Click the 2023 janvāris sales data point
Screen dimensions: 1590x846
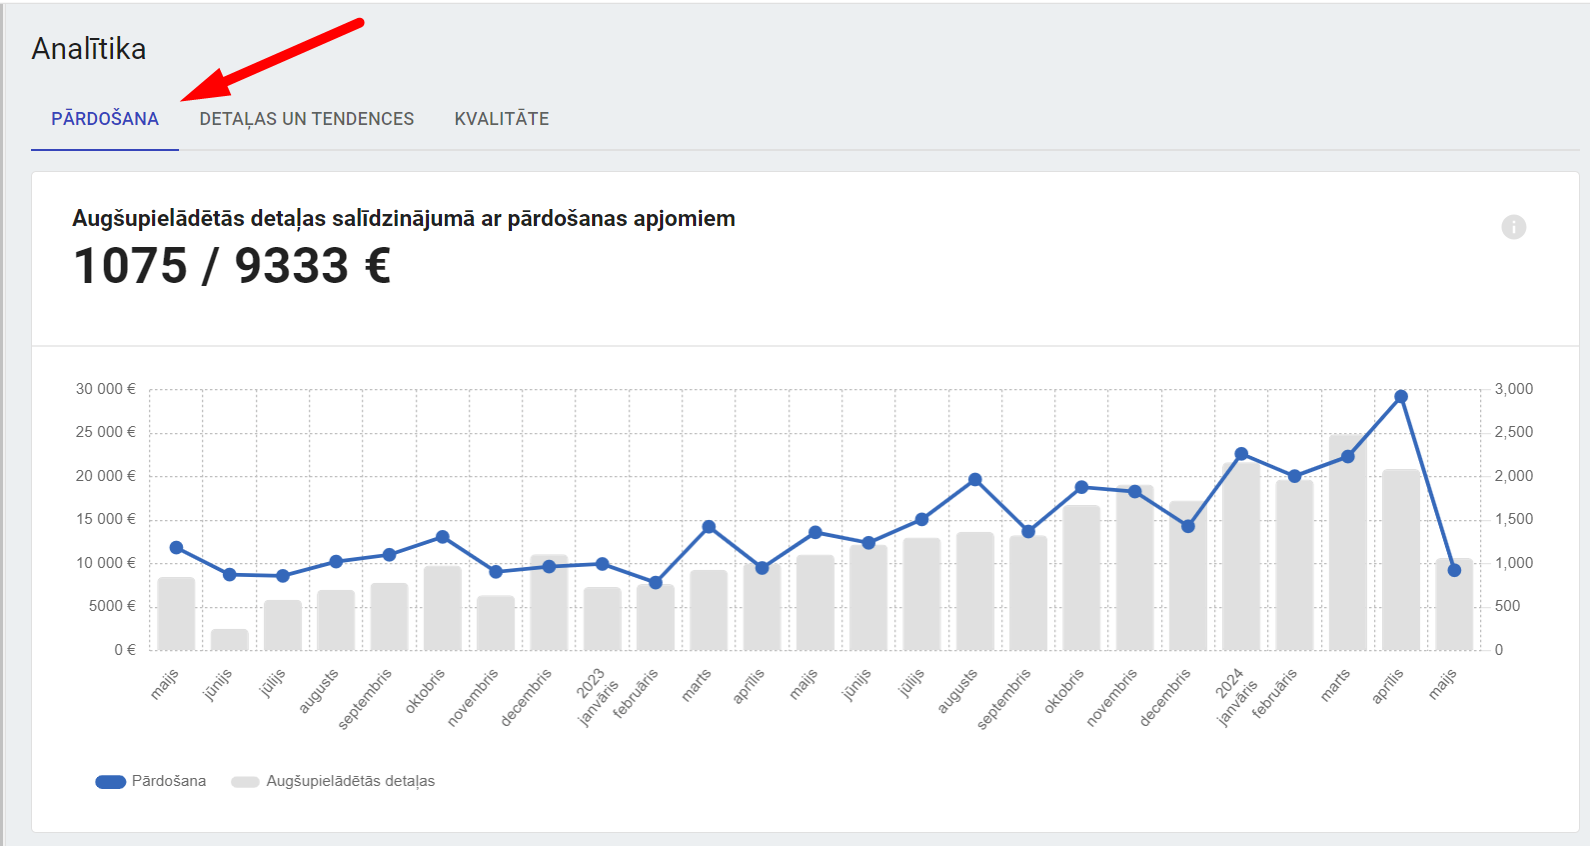(x=602, y=564)
